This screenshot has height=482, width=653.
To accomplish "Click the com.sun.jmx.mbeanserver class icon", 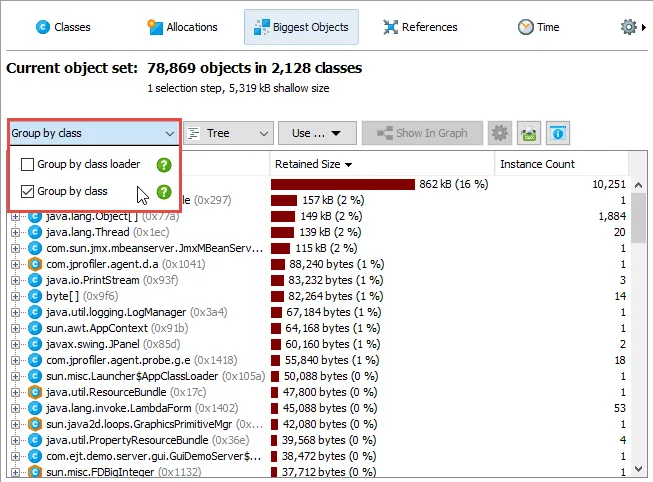I will point(35,248).
